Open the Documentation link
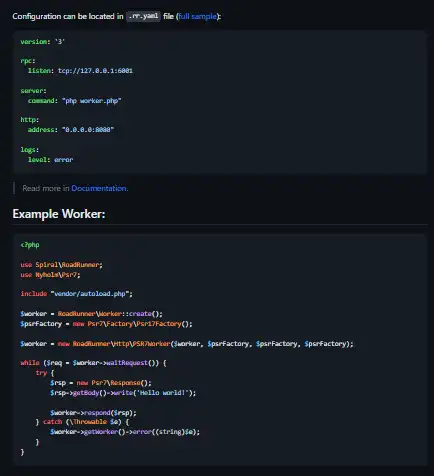 [x=99, y=188]
